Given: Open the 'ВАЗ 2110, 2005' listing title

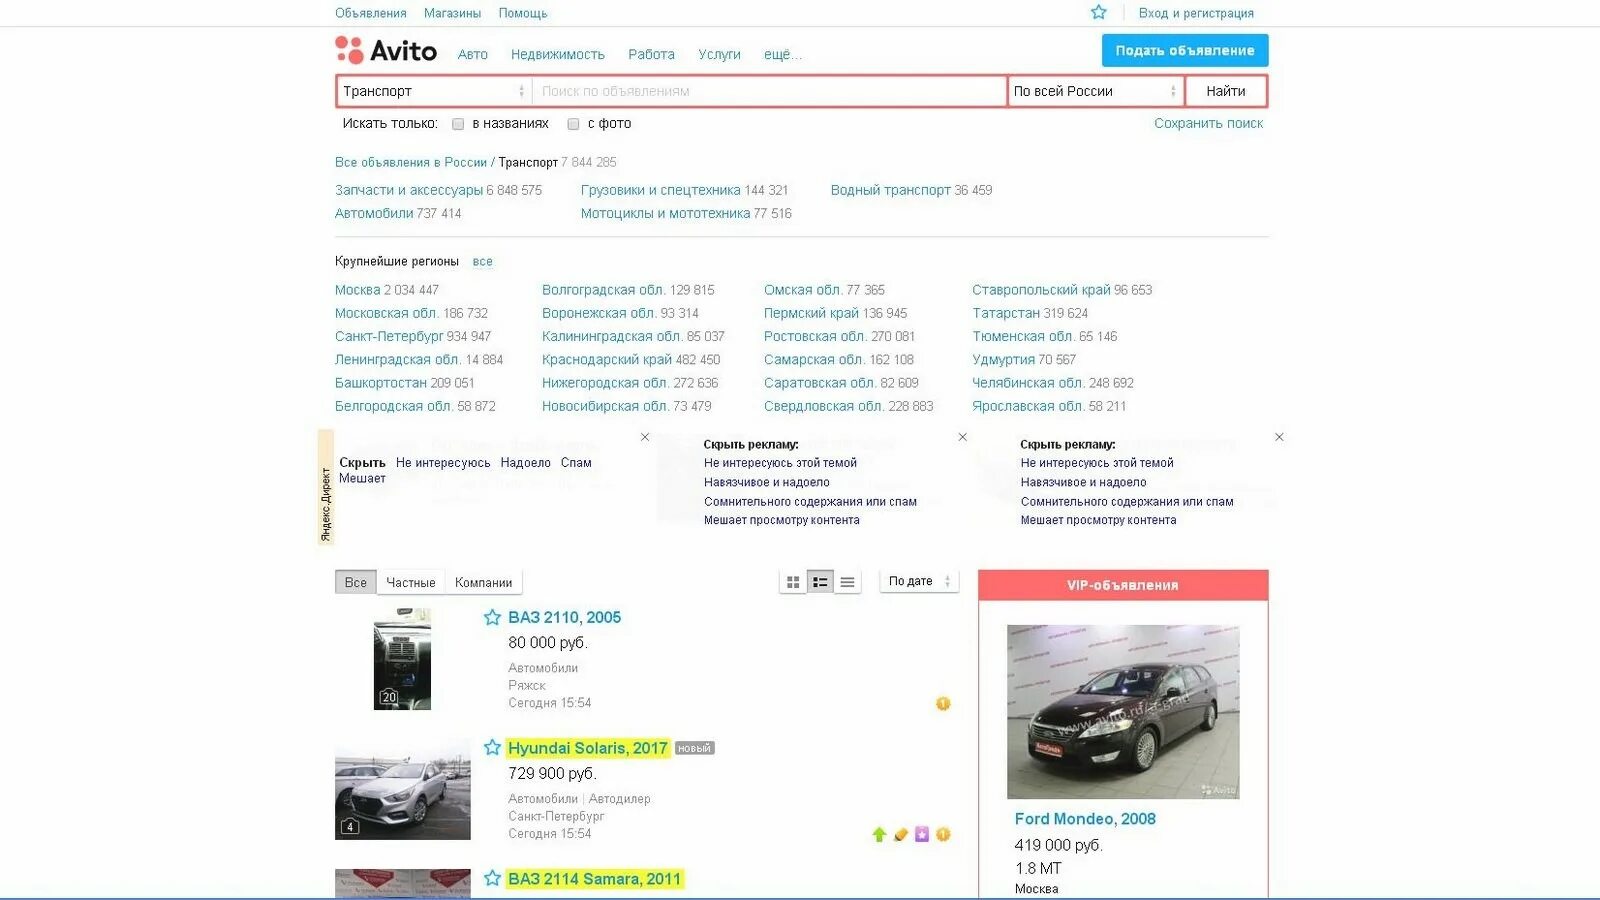Looking at the screenshot, I should pos(564,617).
